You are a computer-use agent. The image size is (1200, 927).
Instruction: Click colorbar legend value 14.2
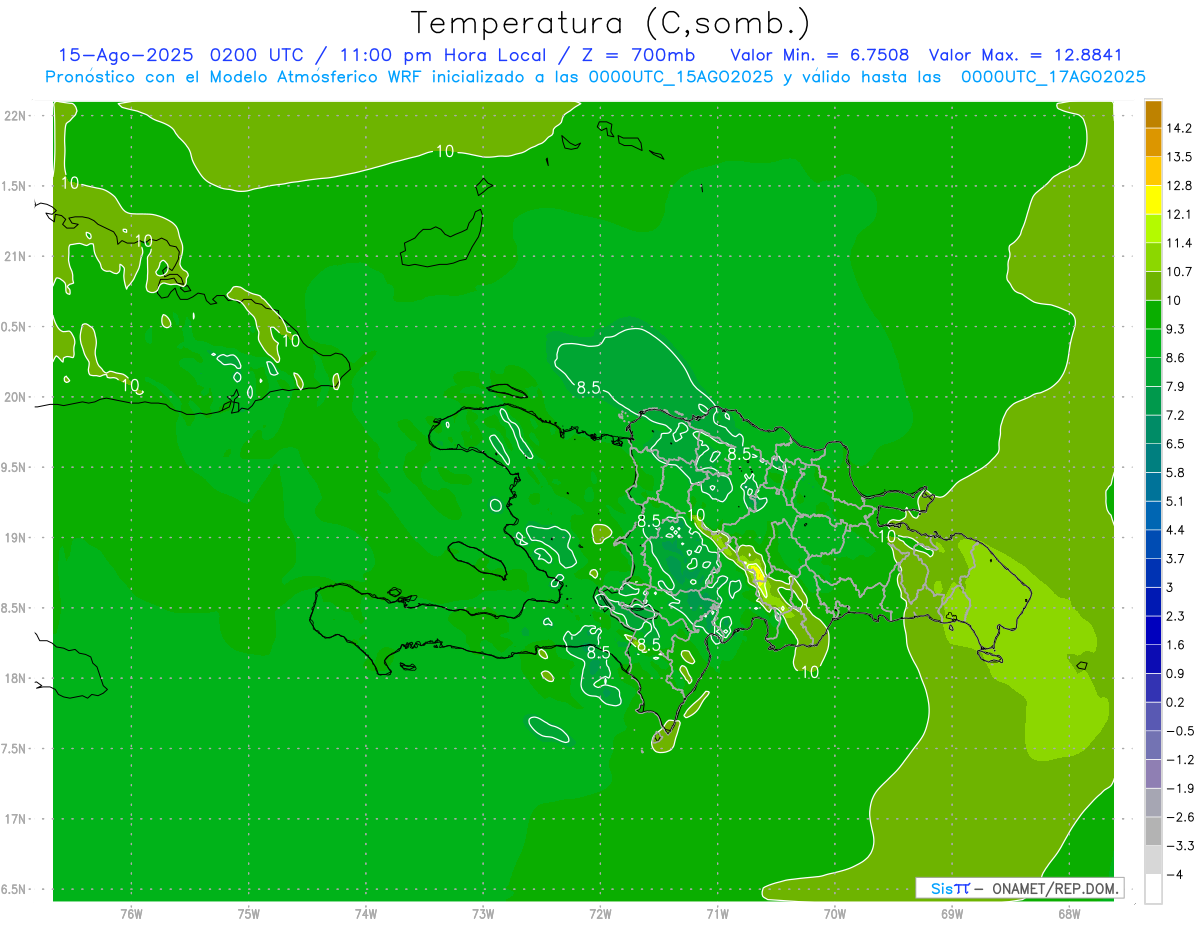pos(1181,128)
